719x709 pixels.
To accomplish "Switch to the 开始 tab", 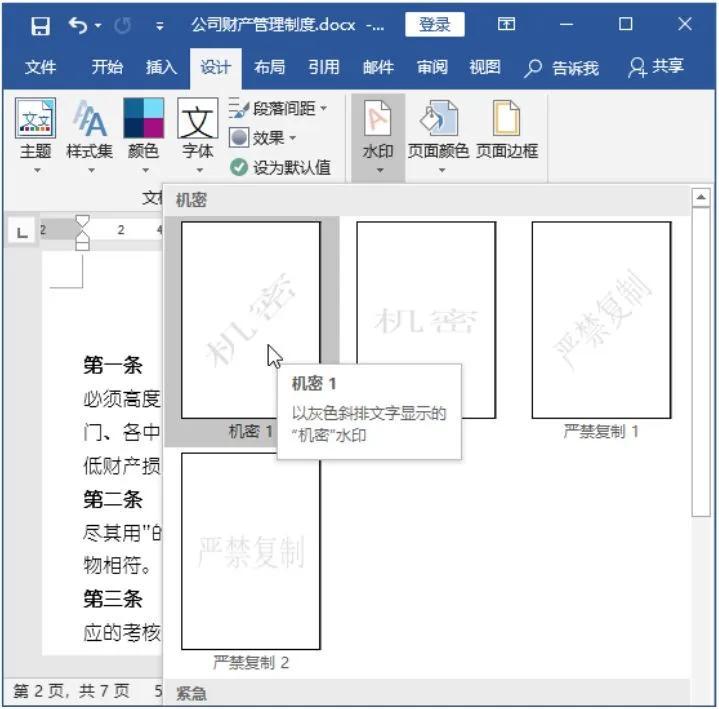I will (x=107, y=67).
